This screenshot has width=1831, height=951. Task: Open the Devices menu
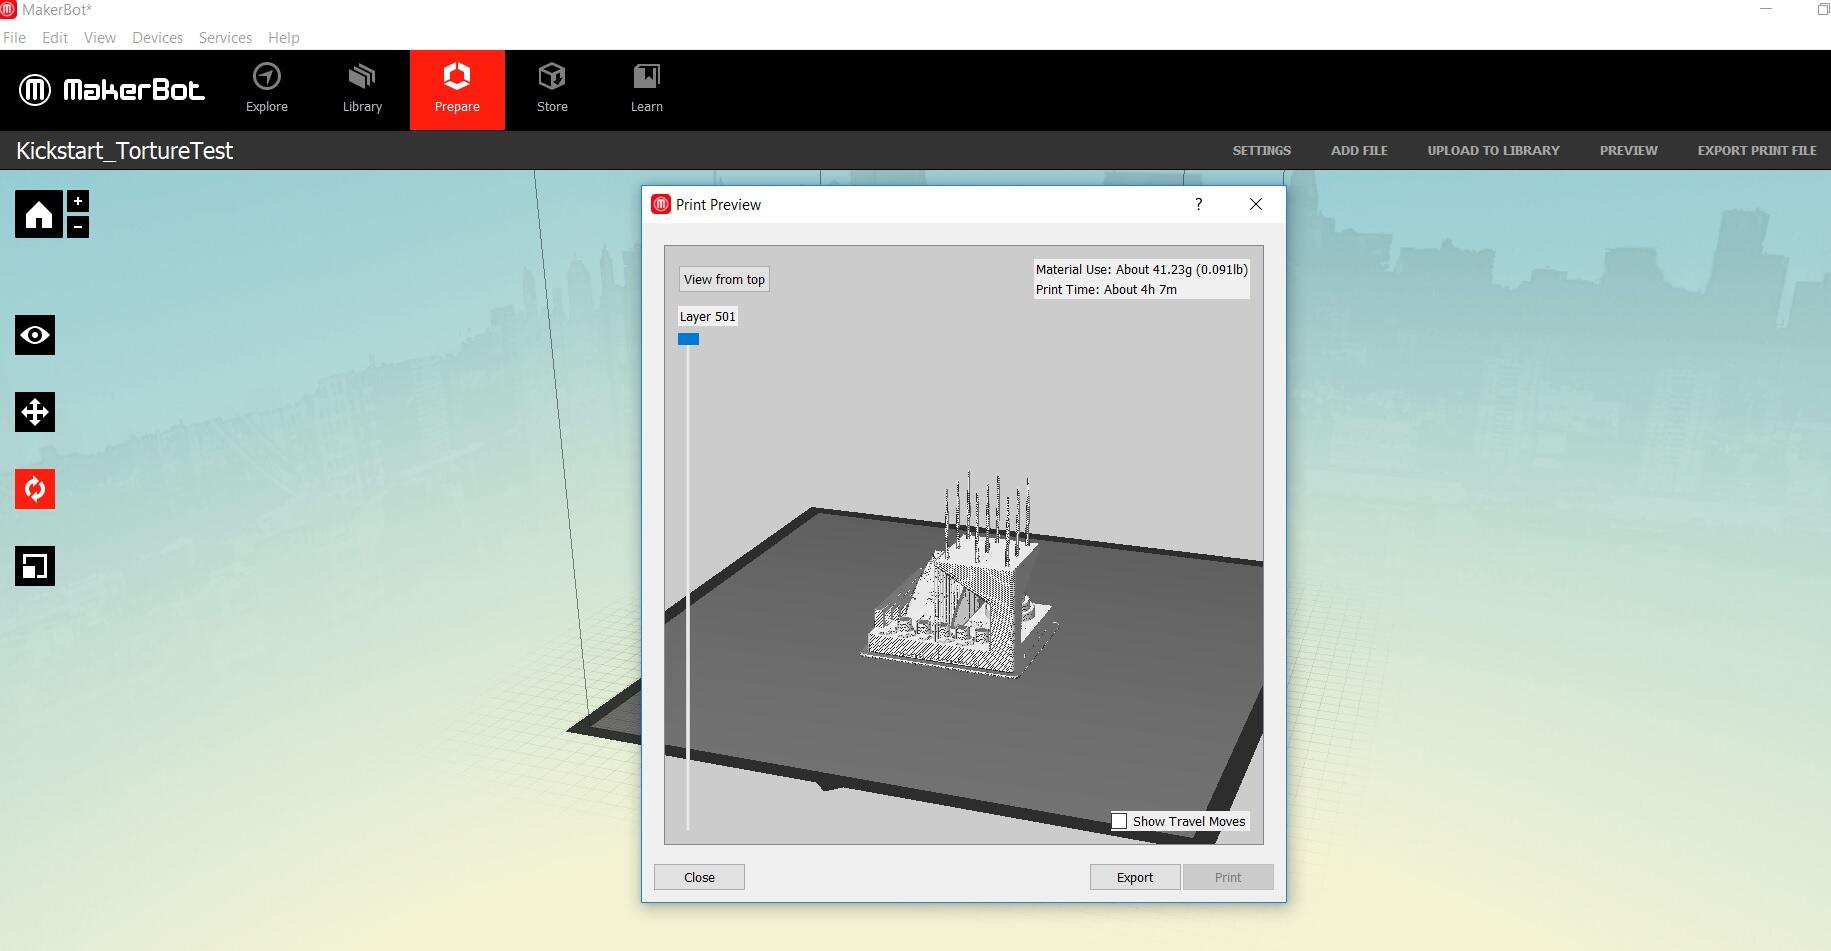pos(158,38)
